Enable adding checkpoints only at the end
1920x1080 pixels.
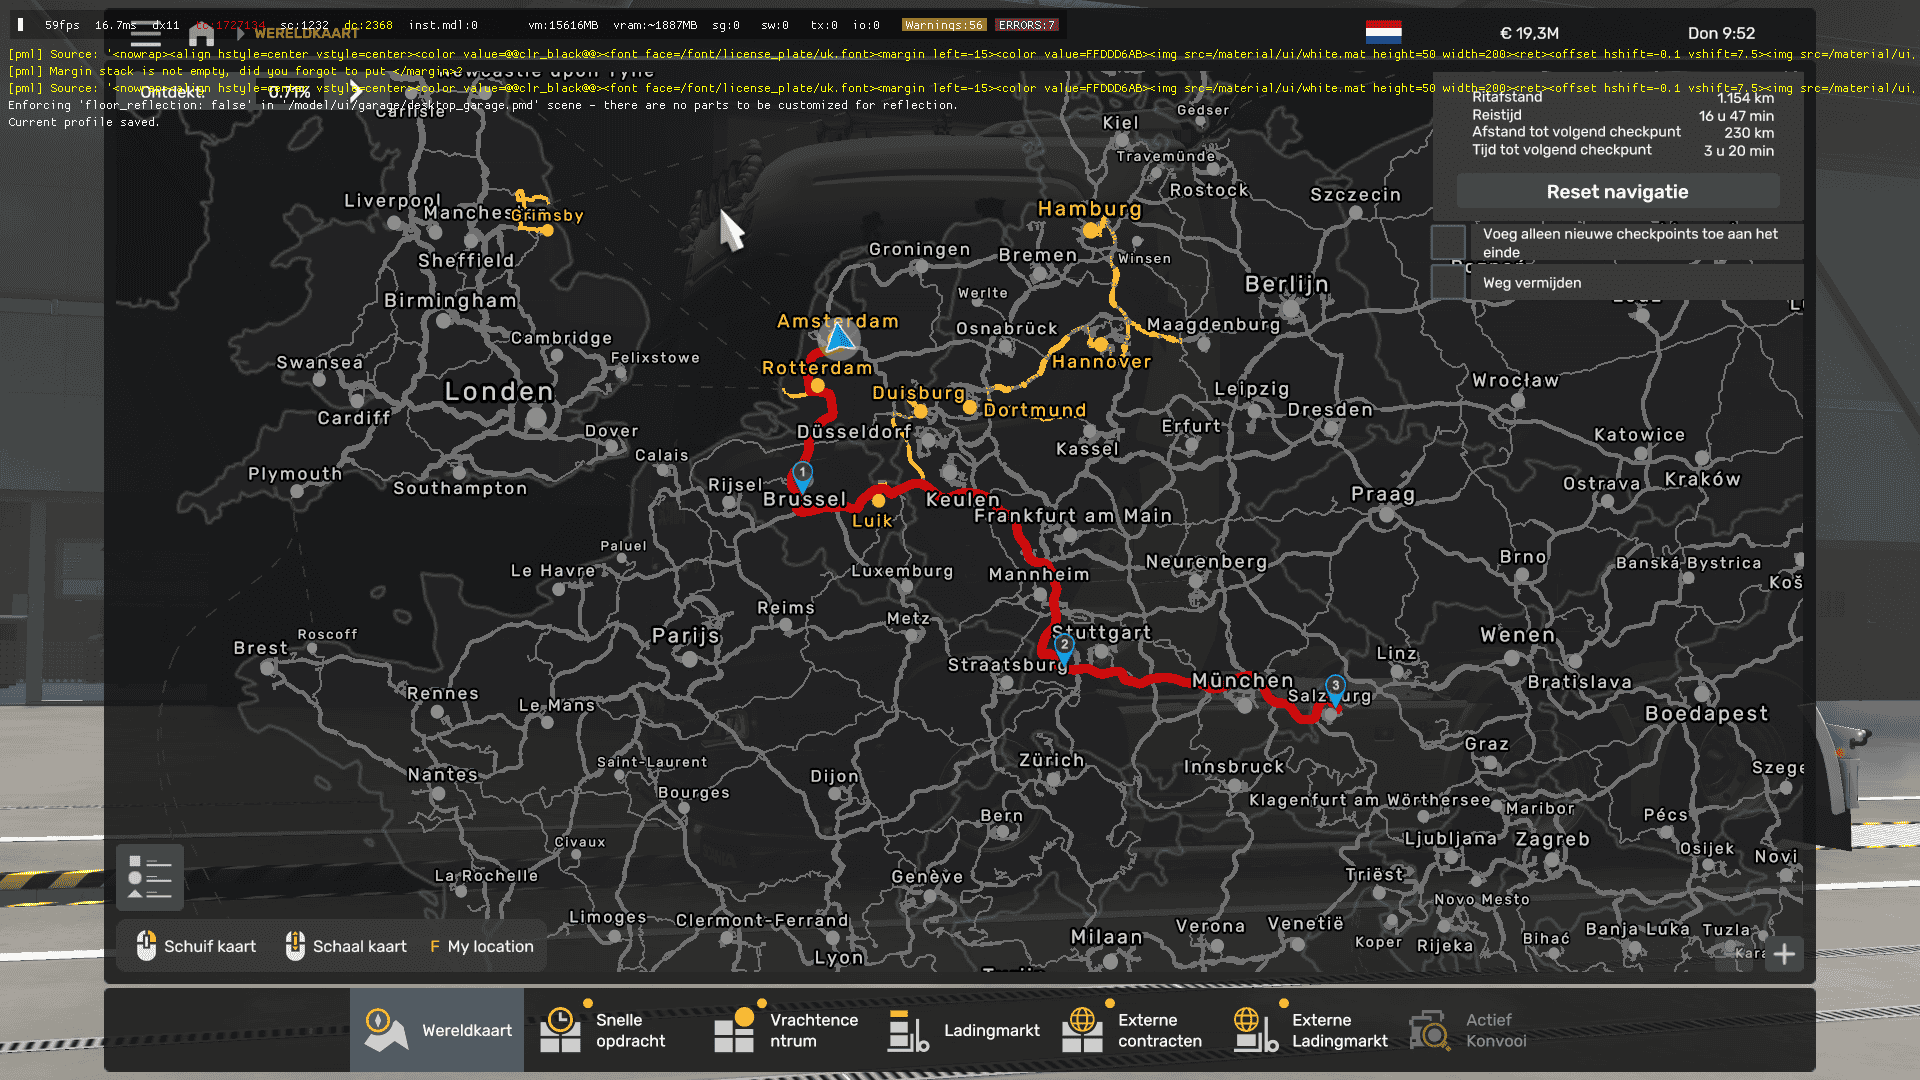(x=1448, y=242)
